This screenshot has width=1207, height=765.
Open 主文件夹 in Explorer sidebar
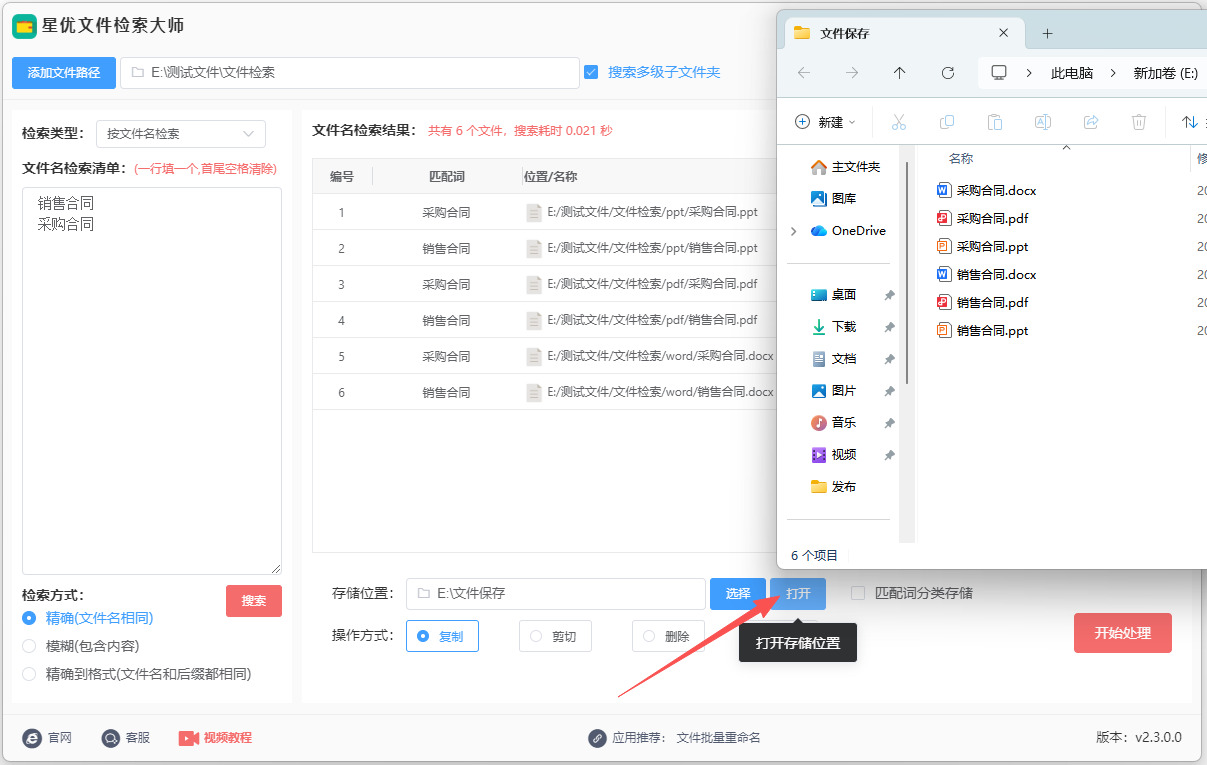(x=846, y=167)
